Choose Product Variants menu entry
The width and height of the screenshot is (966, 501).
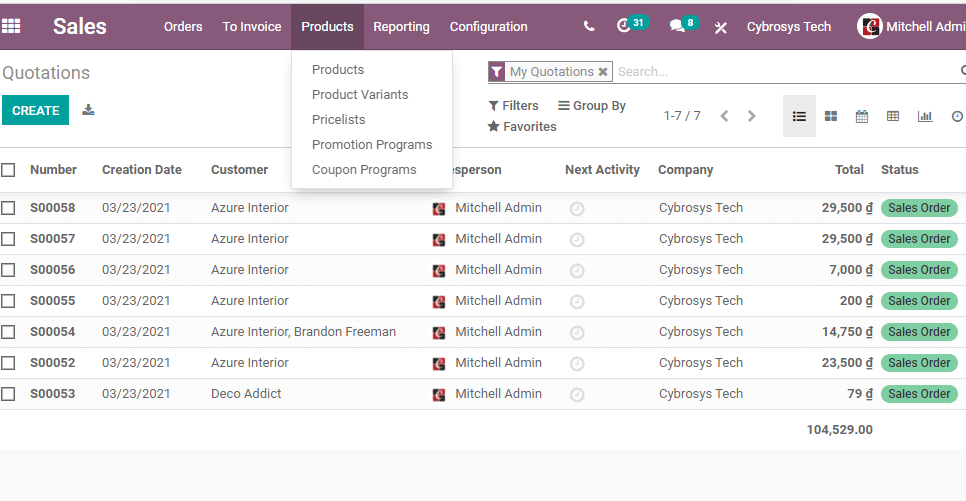coord(360,94)
